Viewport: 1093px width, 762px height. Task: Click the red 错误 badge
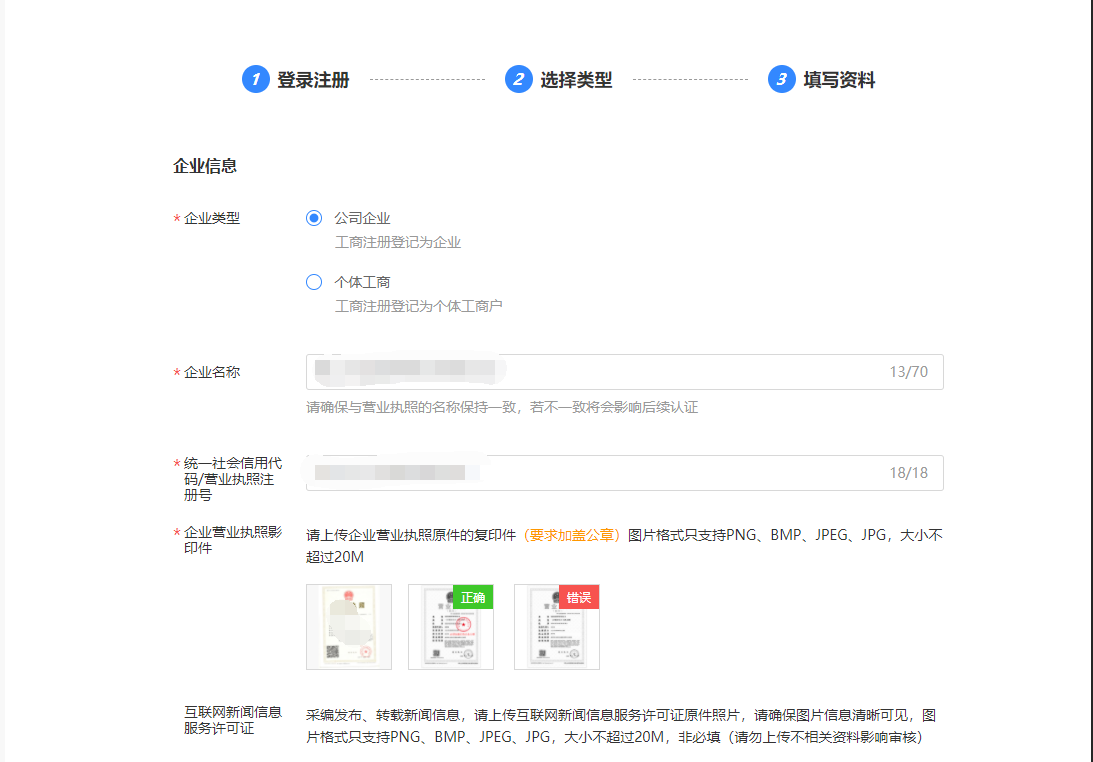click(579, 597)
